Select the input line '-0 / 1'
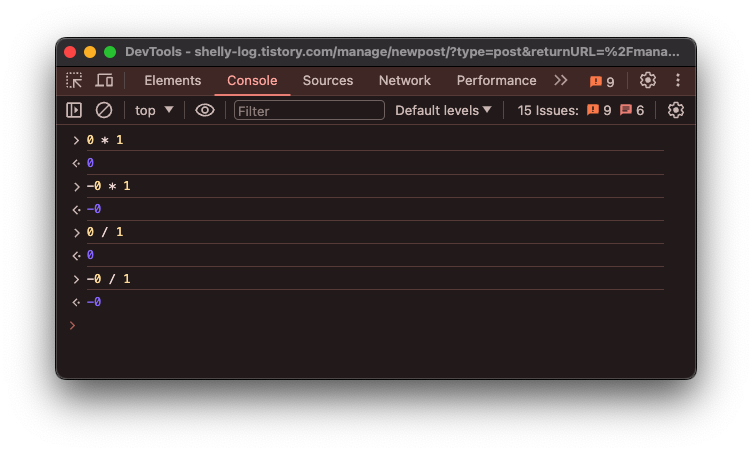The height and width of the screenshot is (453, 752). pos(108,279)
